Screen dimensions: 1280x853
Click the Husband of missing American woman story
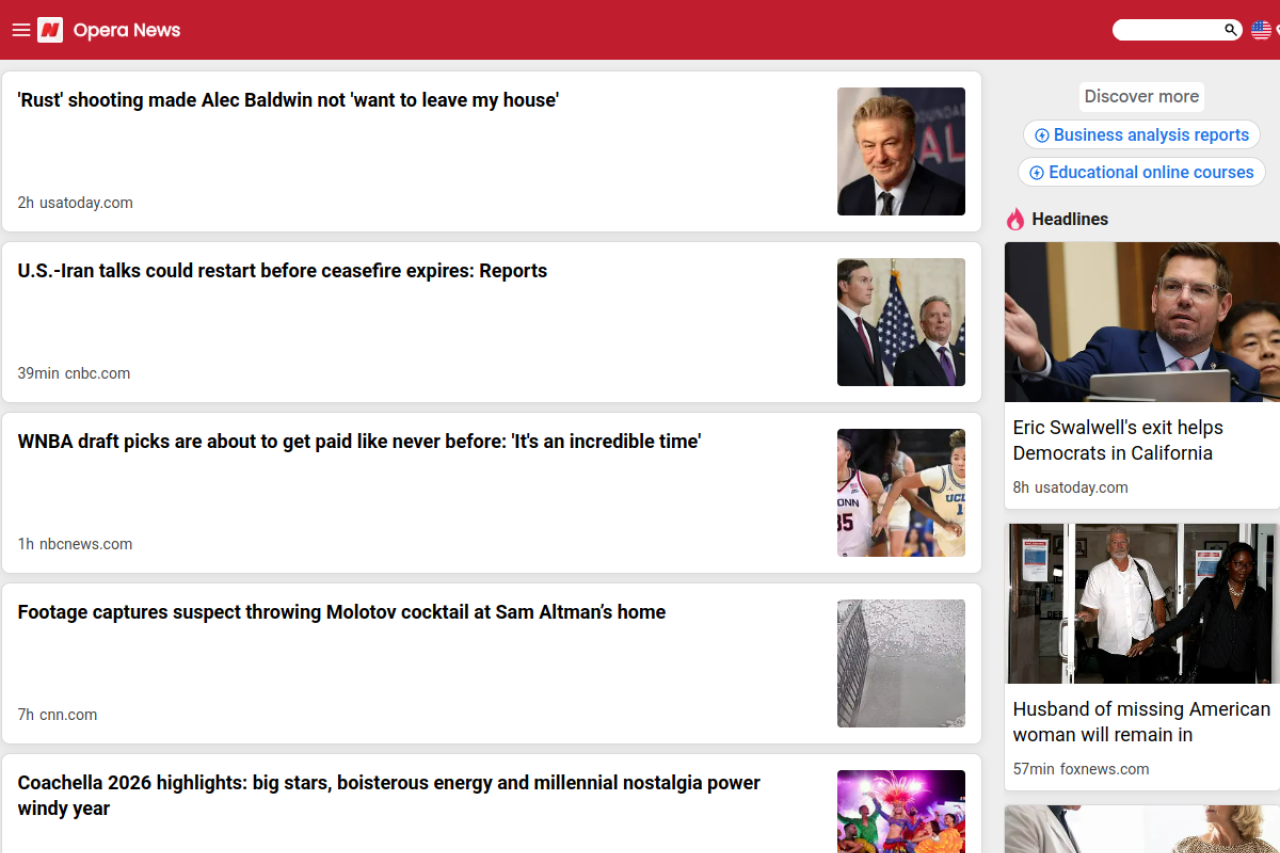[1141, 721]
